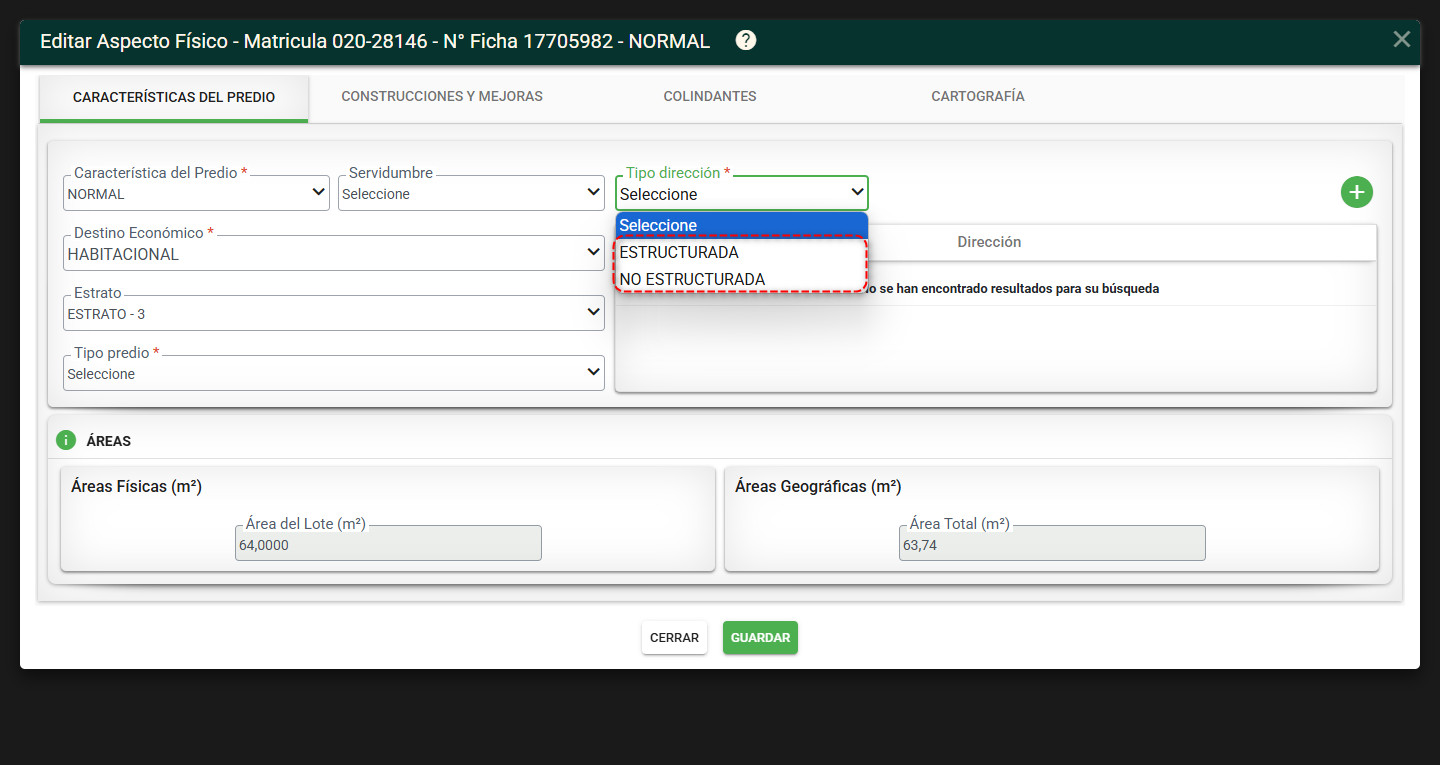Click the Dirección column header

click(989, 242)
